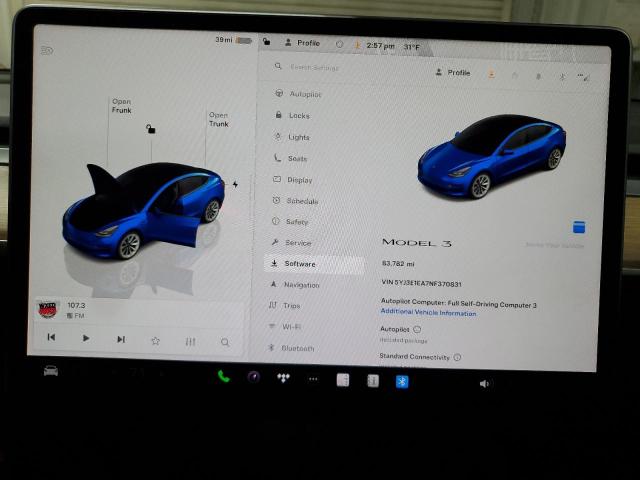The height and width of the screenshot is (480, 640).
Task: Tap the Bluetooth icon in settings header
Action: coord(562,76)
